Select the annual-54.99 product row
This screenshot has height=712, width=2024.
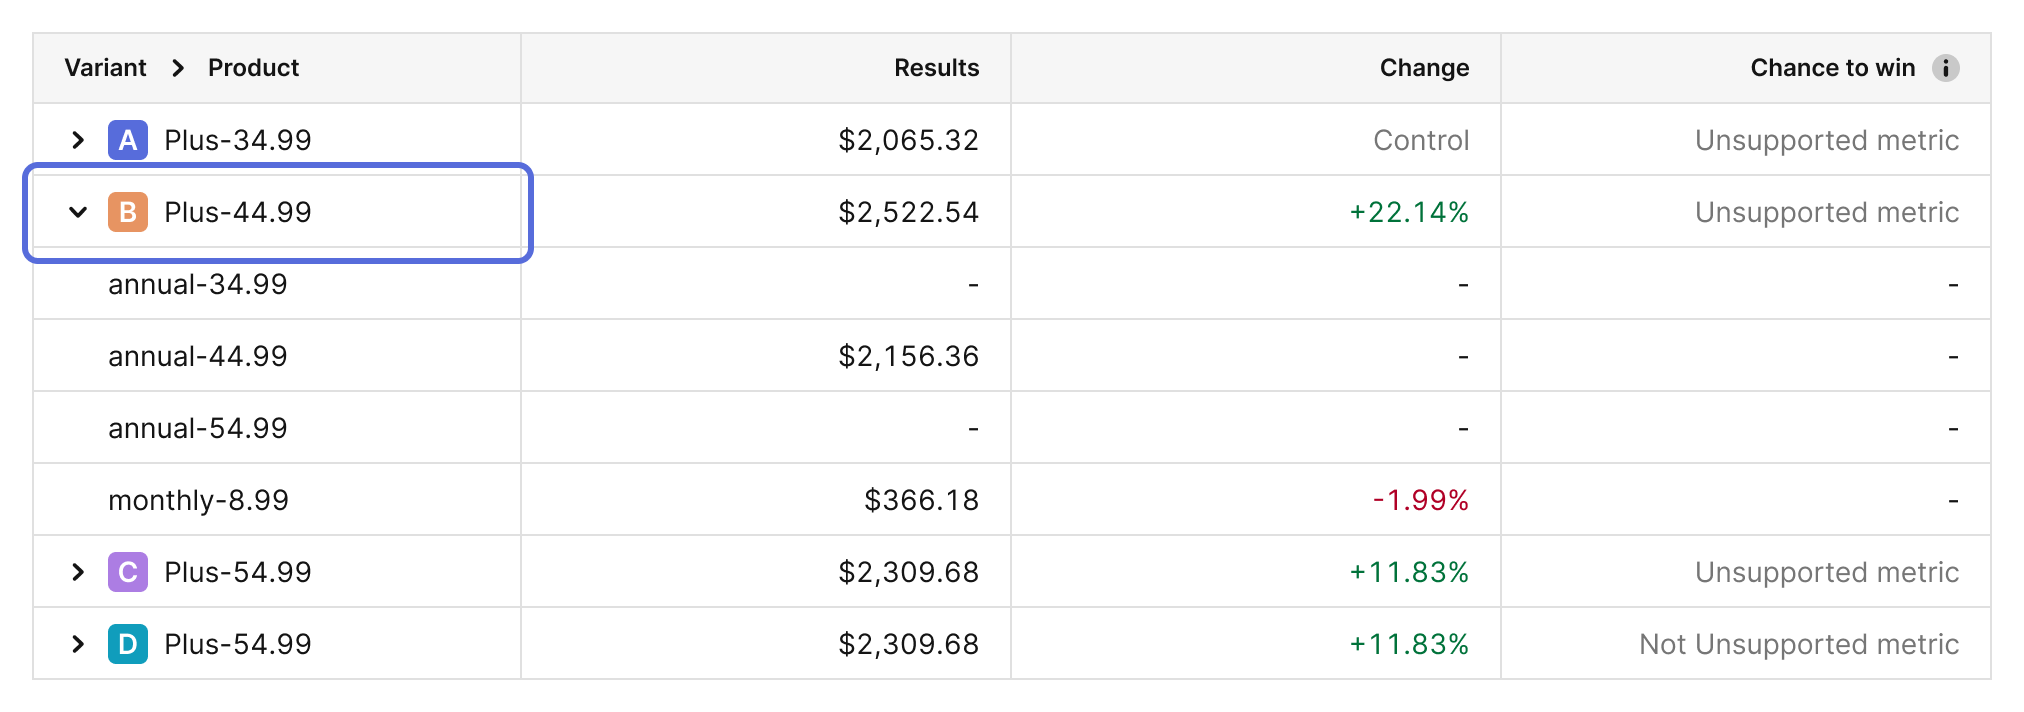coord(198,428)
